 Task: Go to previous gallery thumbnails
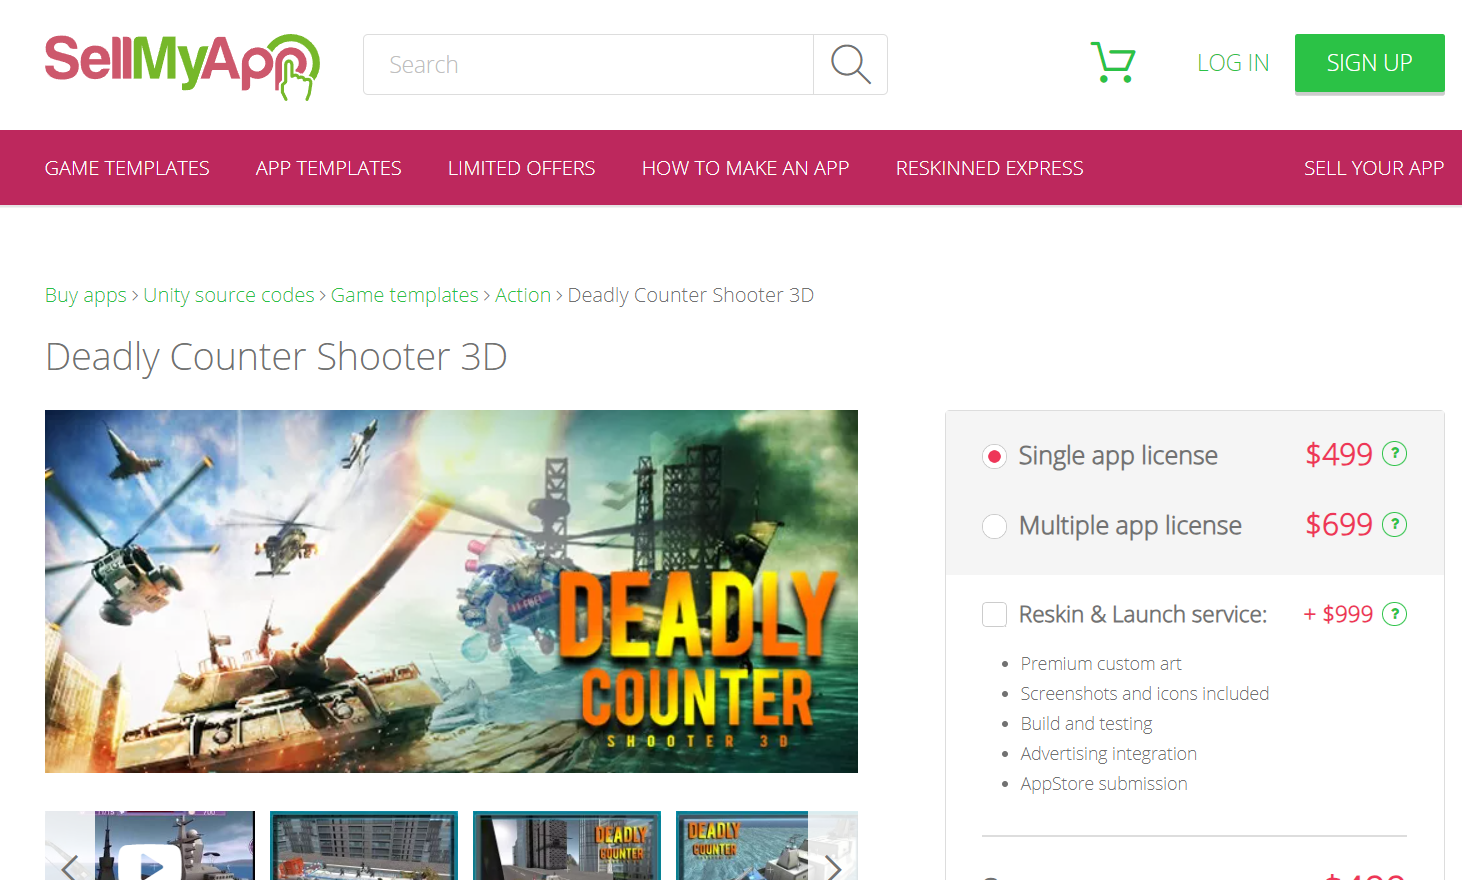tap(70, 866)
